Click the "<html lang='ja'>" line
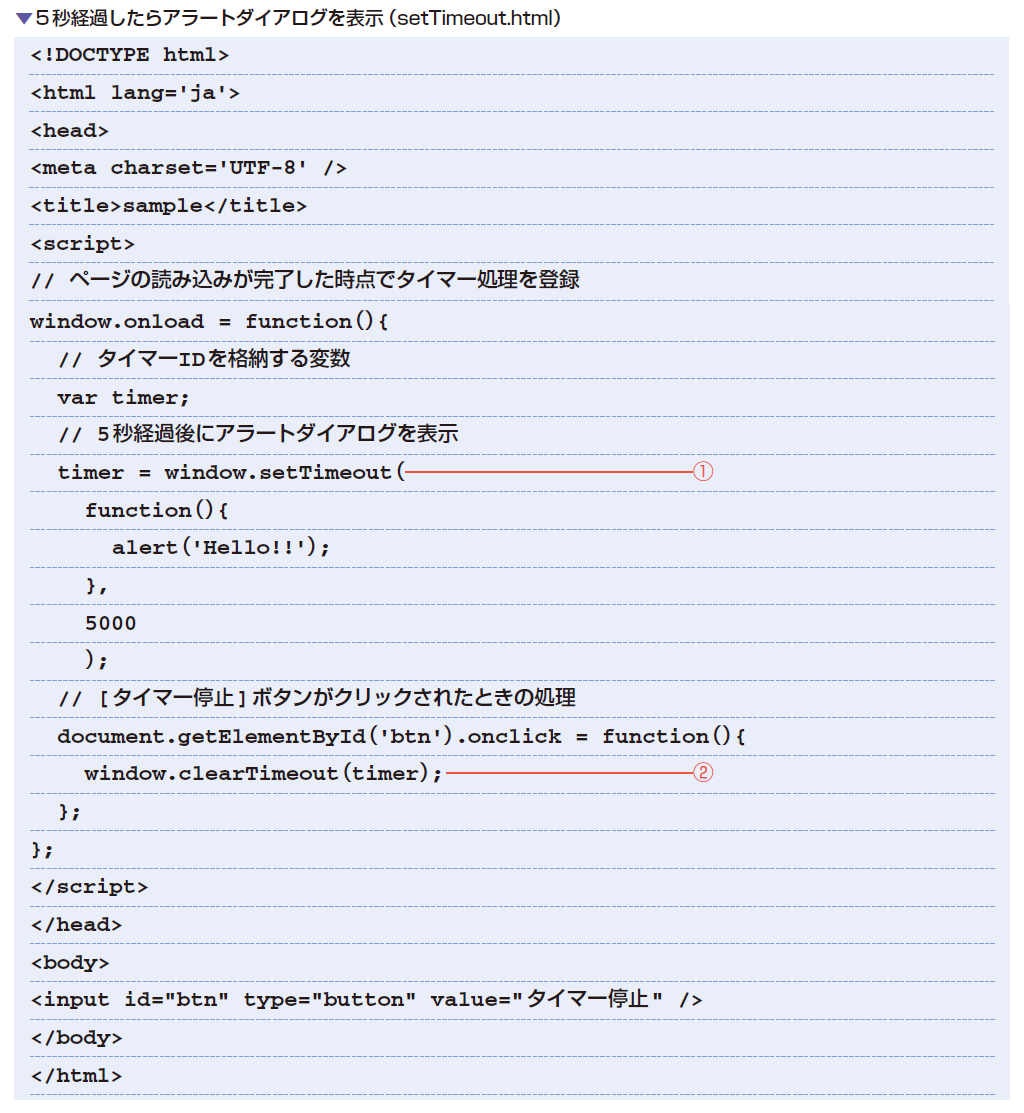The width and height of the screenshot is (1024, 1113). (135, 92)
